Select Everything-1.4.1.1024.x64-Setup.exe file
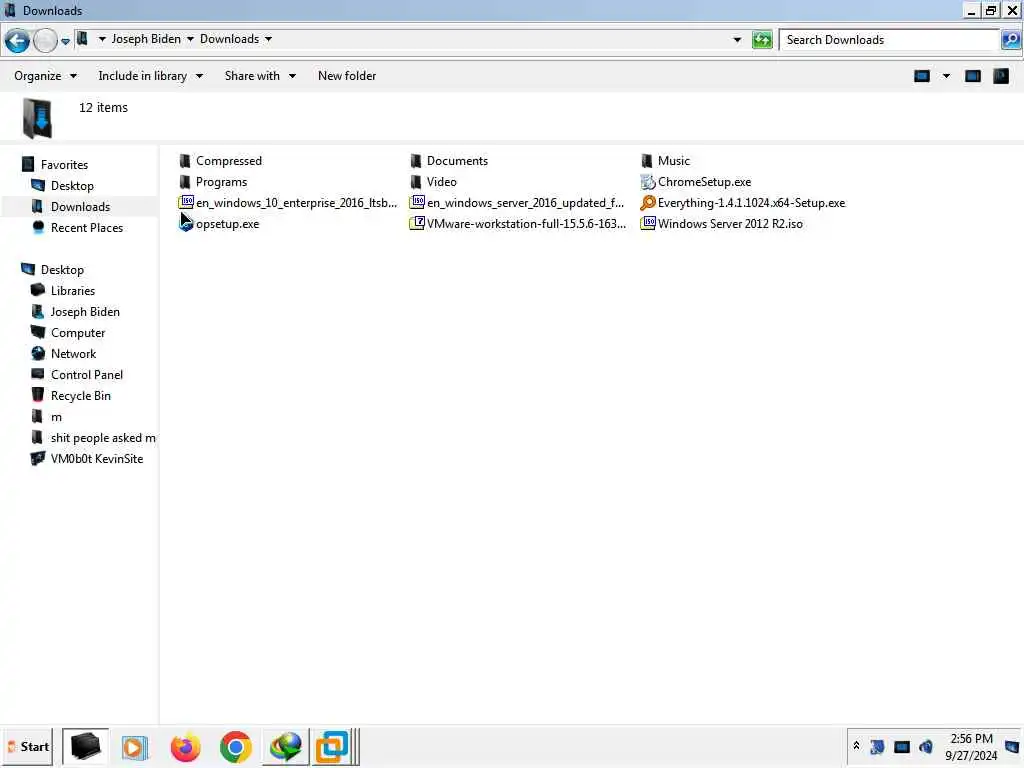The height and width of the screenshot is (768, 1024). click(743, 202)
